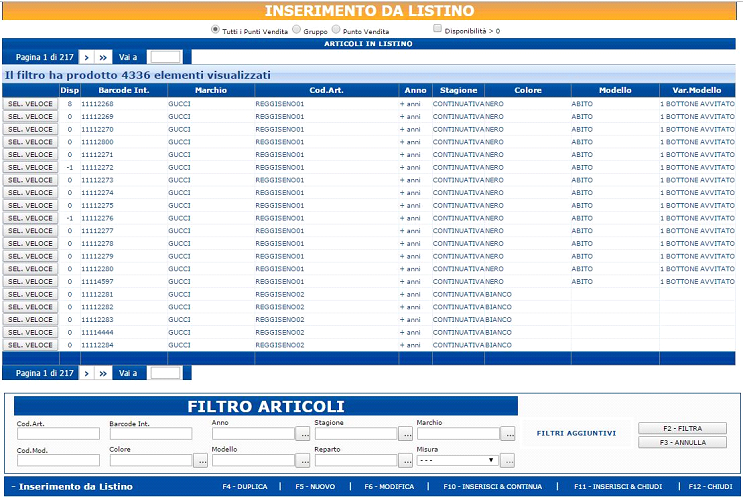Focus the Cod.Mod. filter field

coord(58,460)
